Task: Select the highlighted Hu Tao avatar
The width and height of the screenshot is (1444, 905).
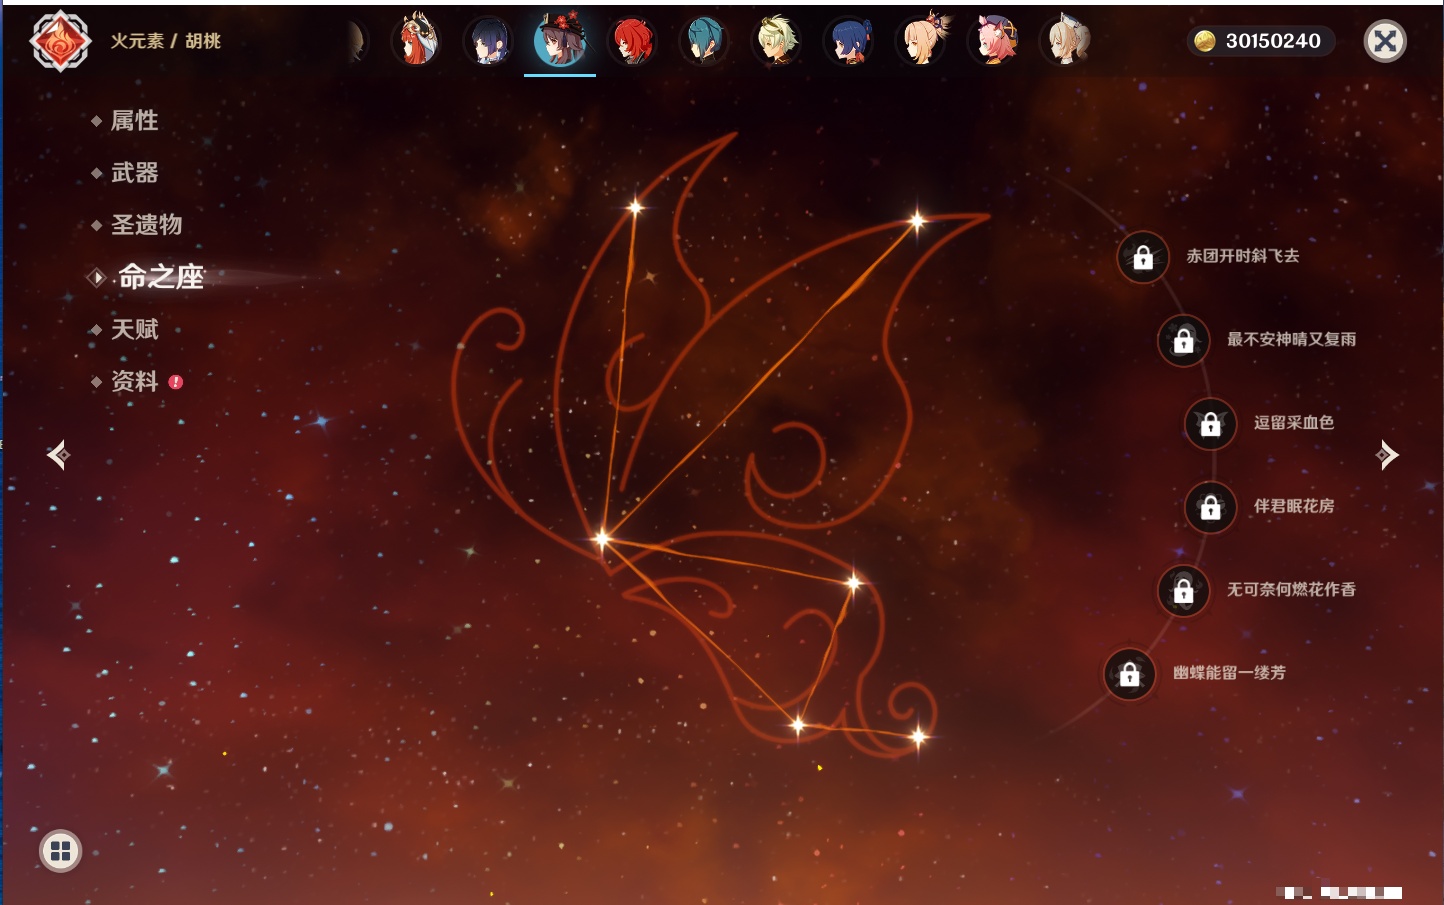Action: (560, 40)
